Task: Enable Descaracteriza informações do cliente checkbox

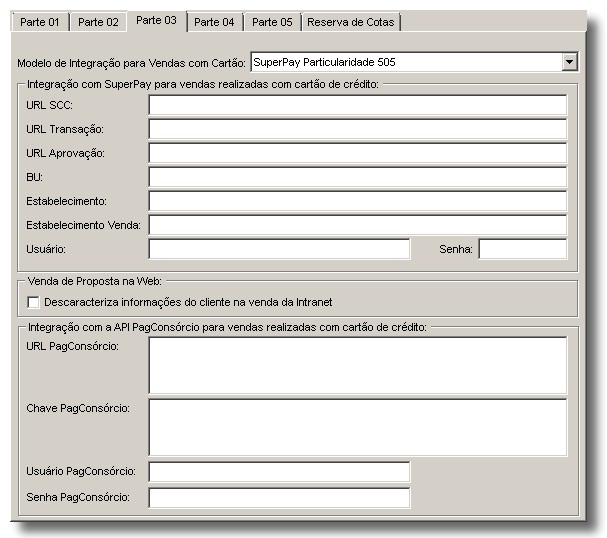Action: coord(33,302)
